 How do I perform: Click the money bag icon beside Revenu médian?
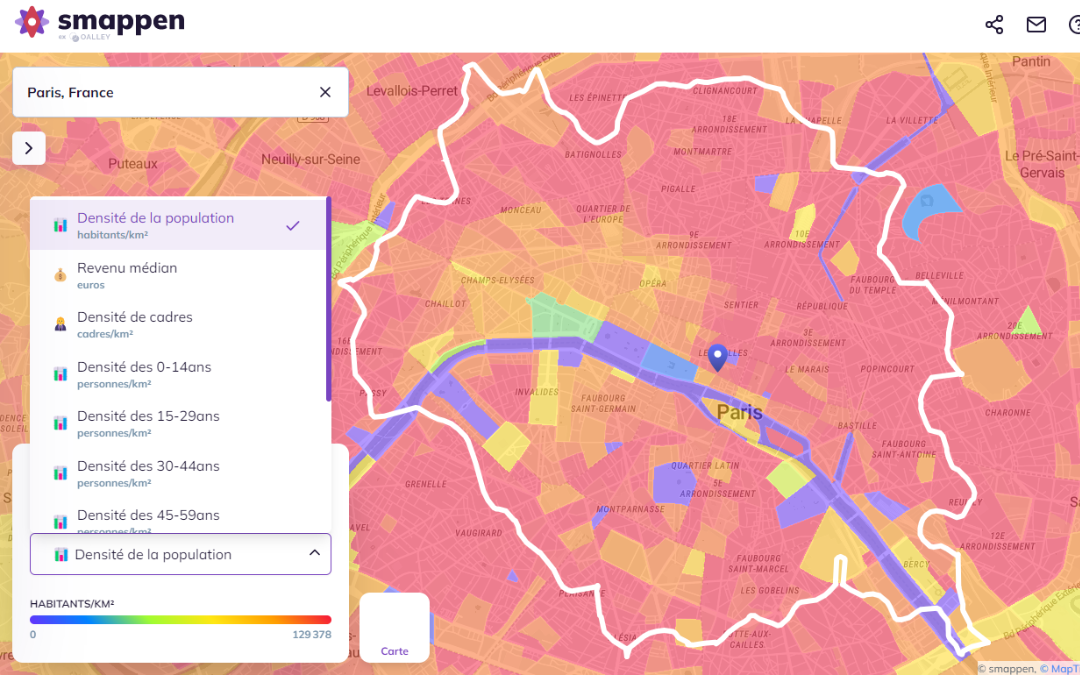click(x=60, y=275)
